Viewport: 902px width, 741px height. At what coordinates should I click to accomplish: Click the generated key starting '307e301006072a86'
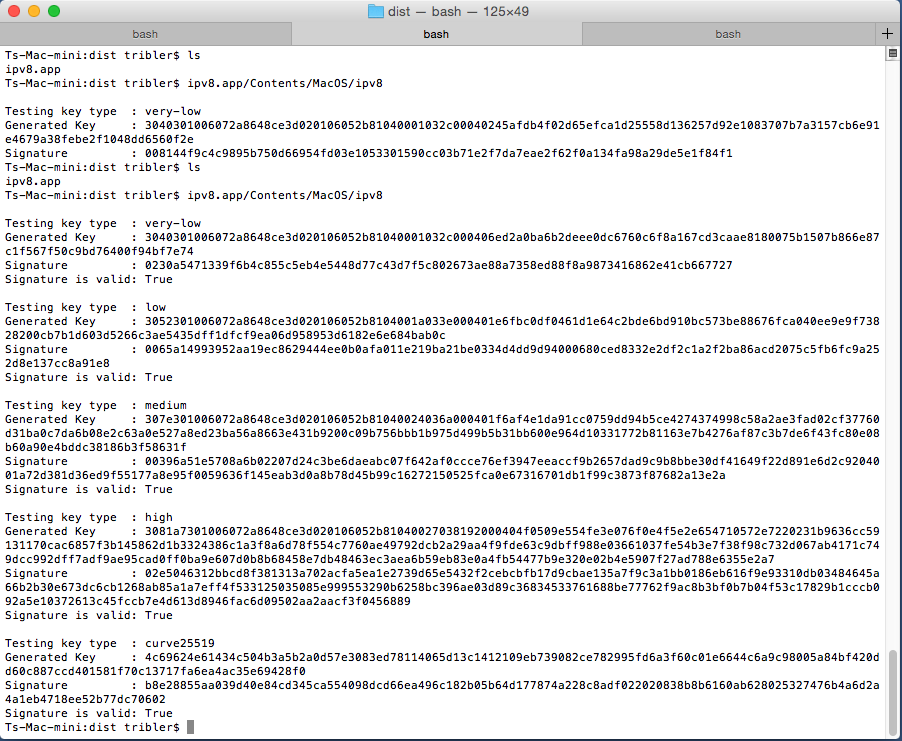(512, 419)
